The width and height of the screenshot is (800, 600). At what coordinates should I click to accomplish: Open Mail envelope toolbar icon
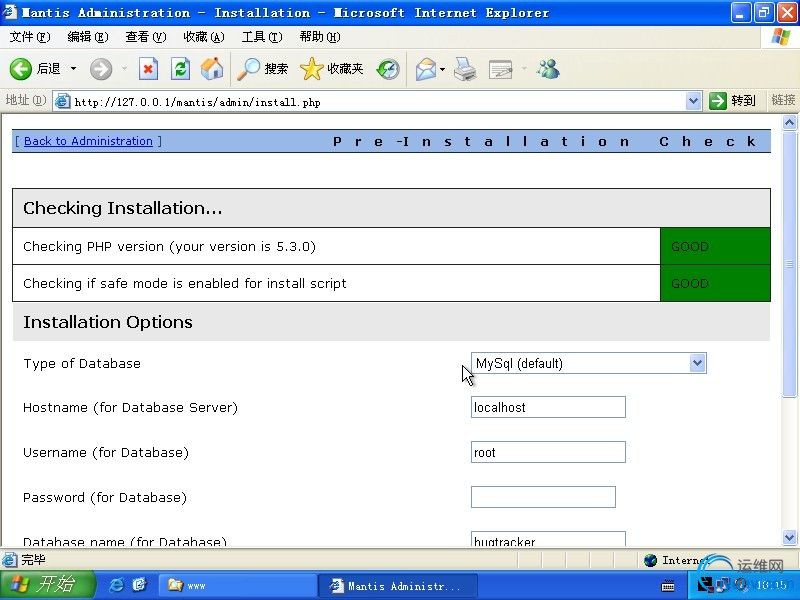[x=426, y=69]
